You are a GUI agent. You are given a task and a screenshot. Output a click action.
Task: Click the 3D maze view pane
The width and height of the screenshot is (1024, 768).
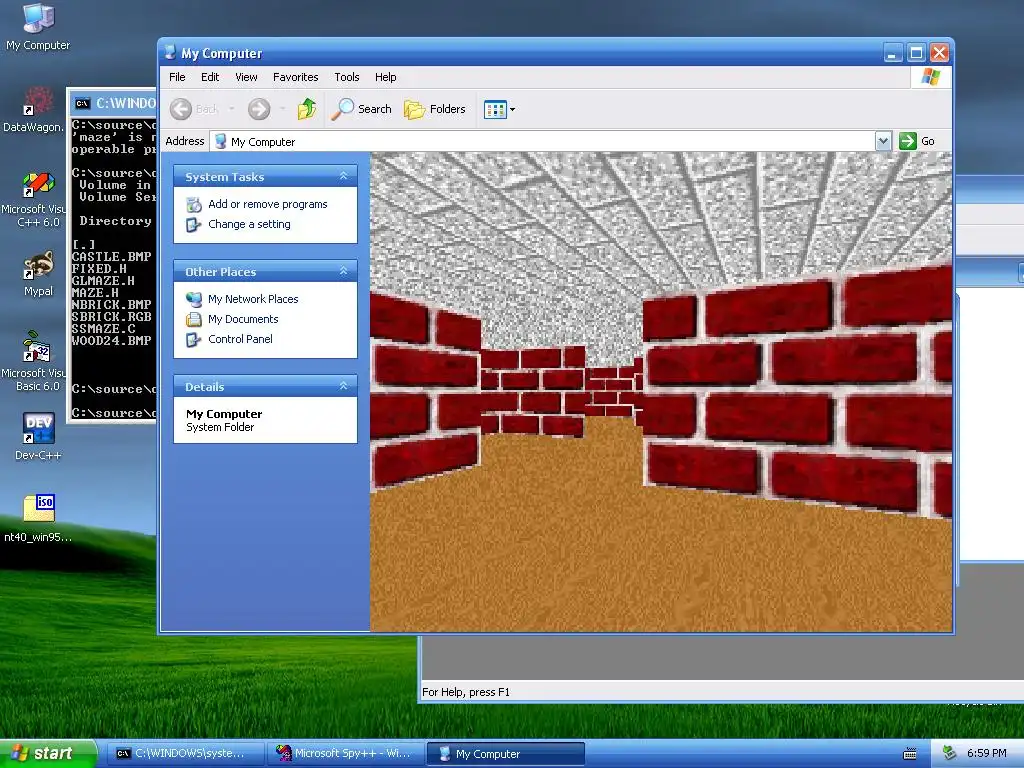pos(661,392)
